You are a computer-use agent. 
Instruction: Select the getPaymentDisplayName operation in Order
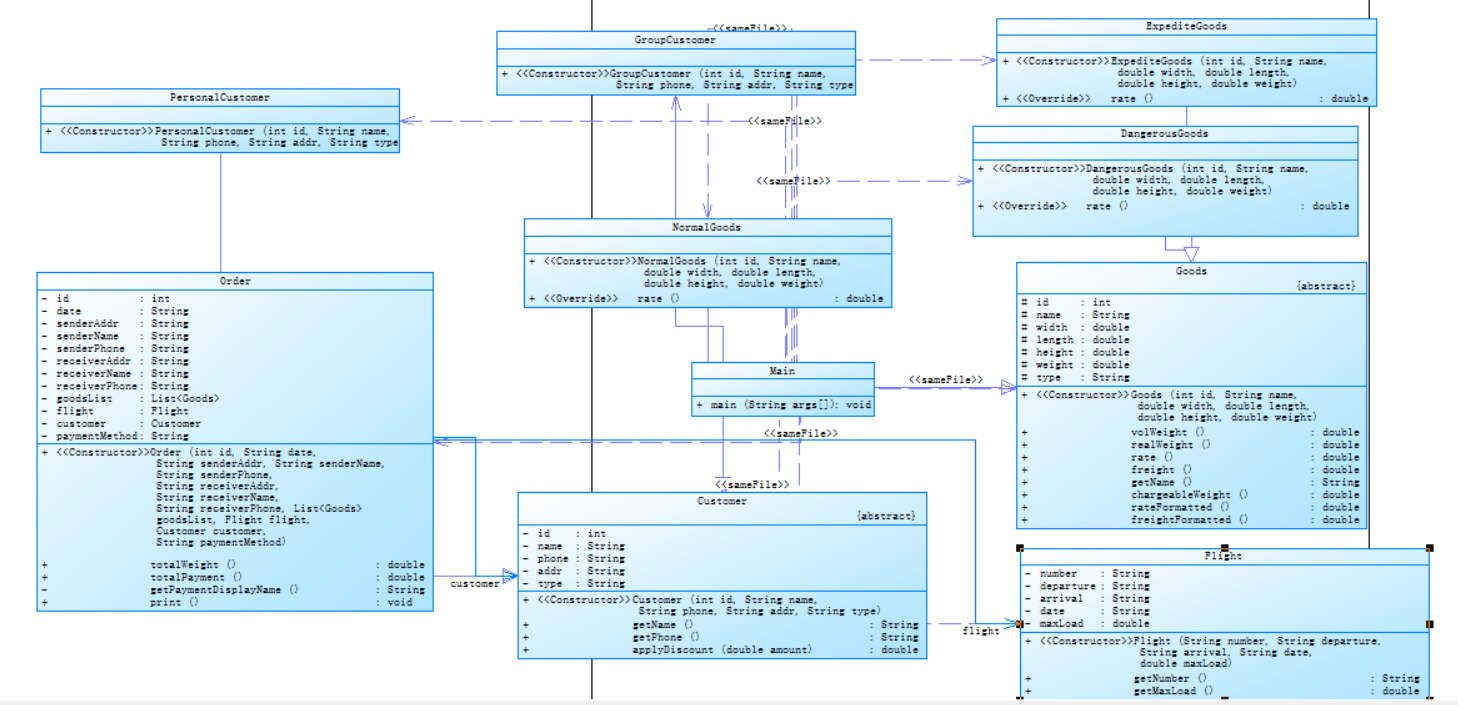[x=233, y=590]
